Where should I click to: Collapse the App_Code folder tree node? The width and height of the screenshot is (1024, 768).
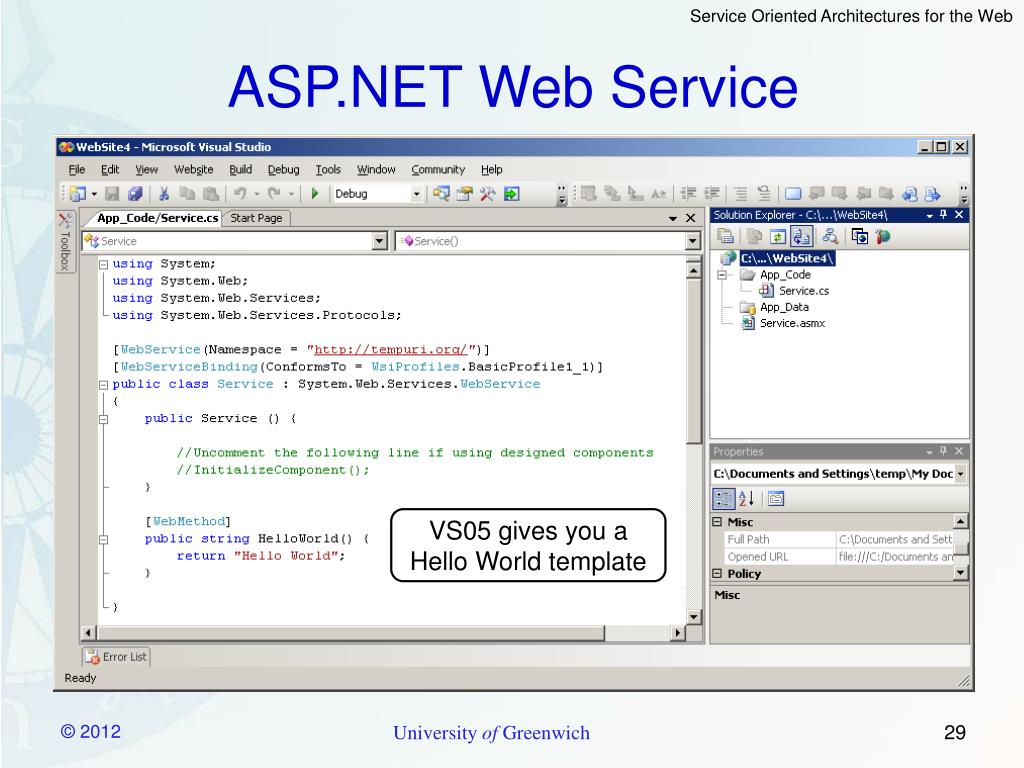(722, 275)
